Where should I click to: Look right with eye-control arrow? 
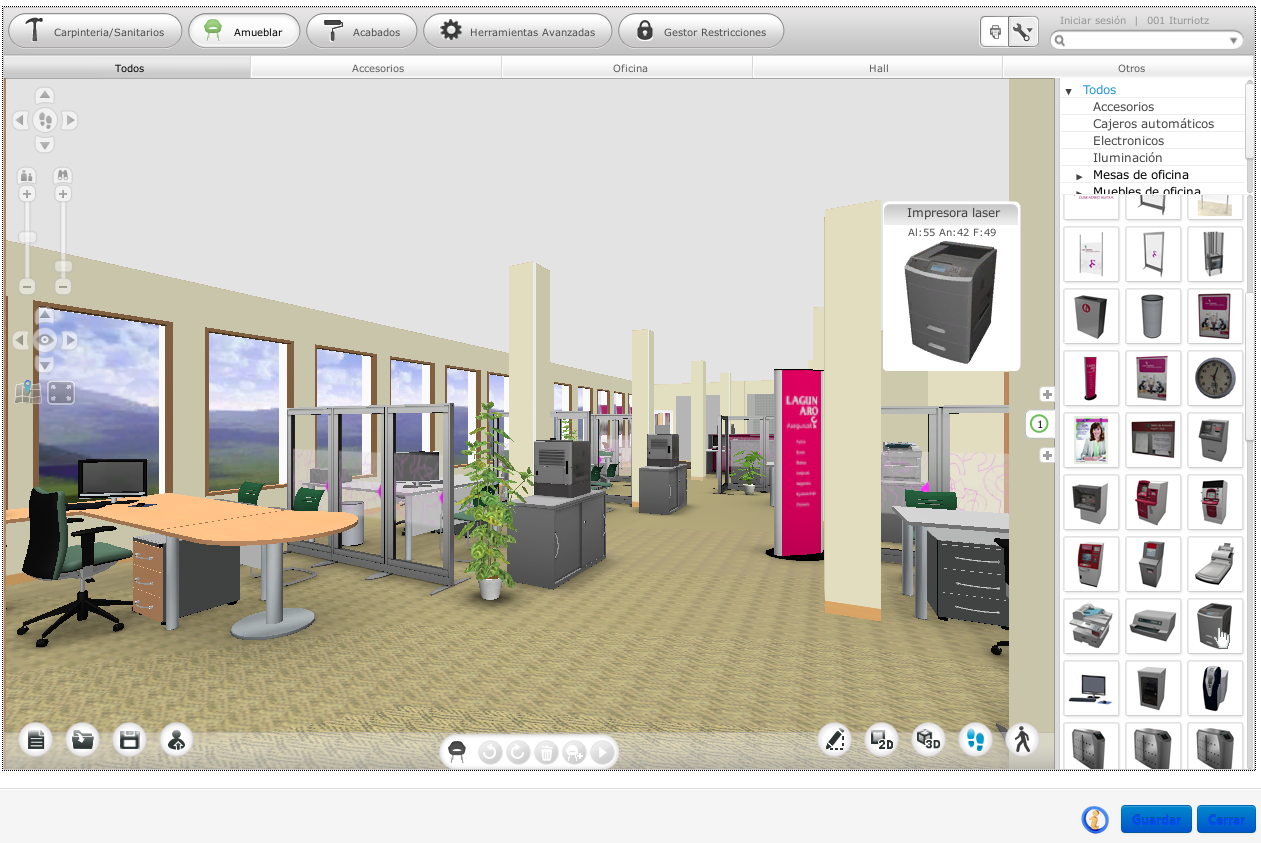tap(70, 341)
